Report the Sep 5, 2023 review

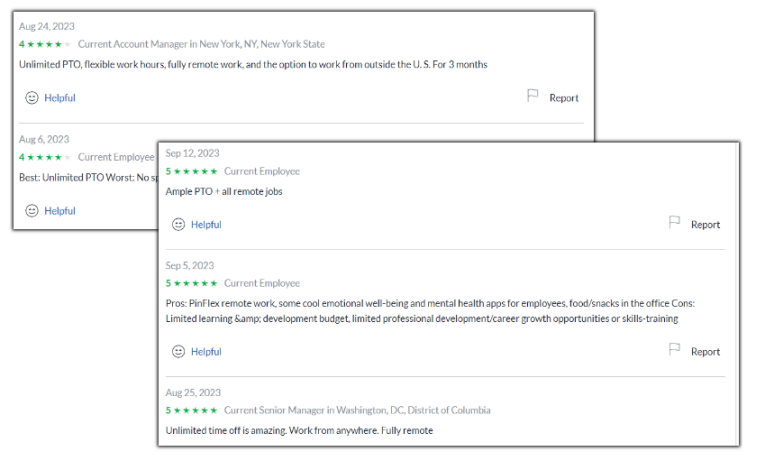705,351
